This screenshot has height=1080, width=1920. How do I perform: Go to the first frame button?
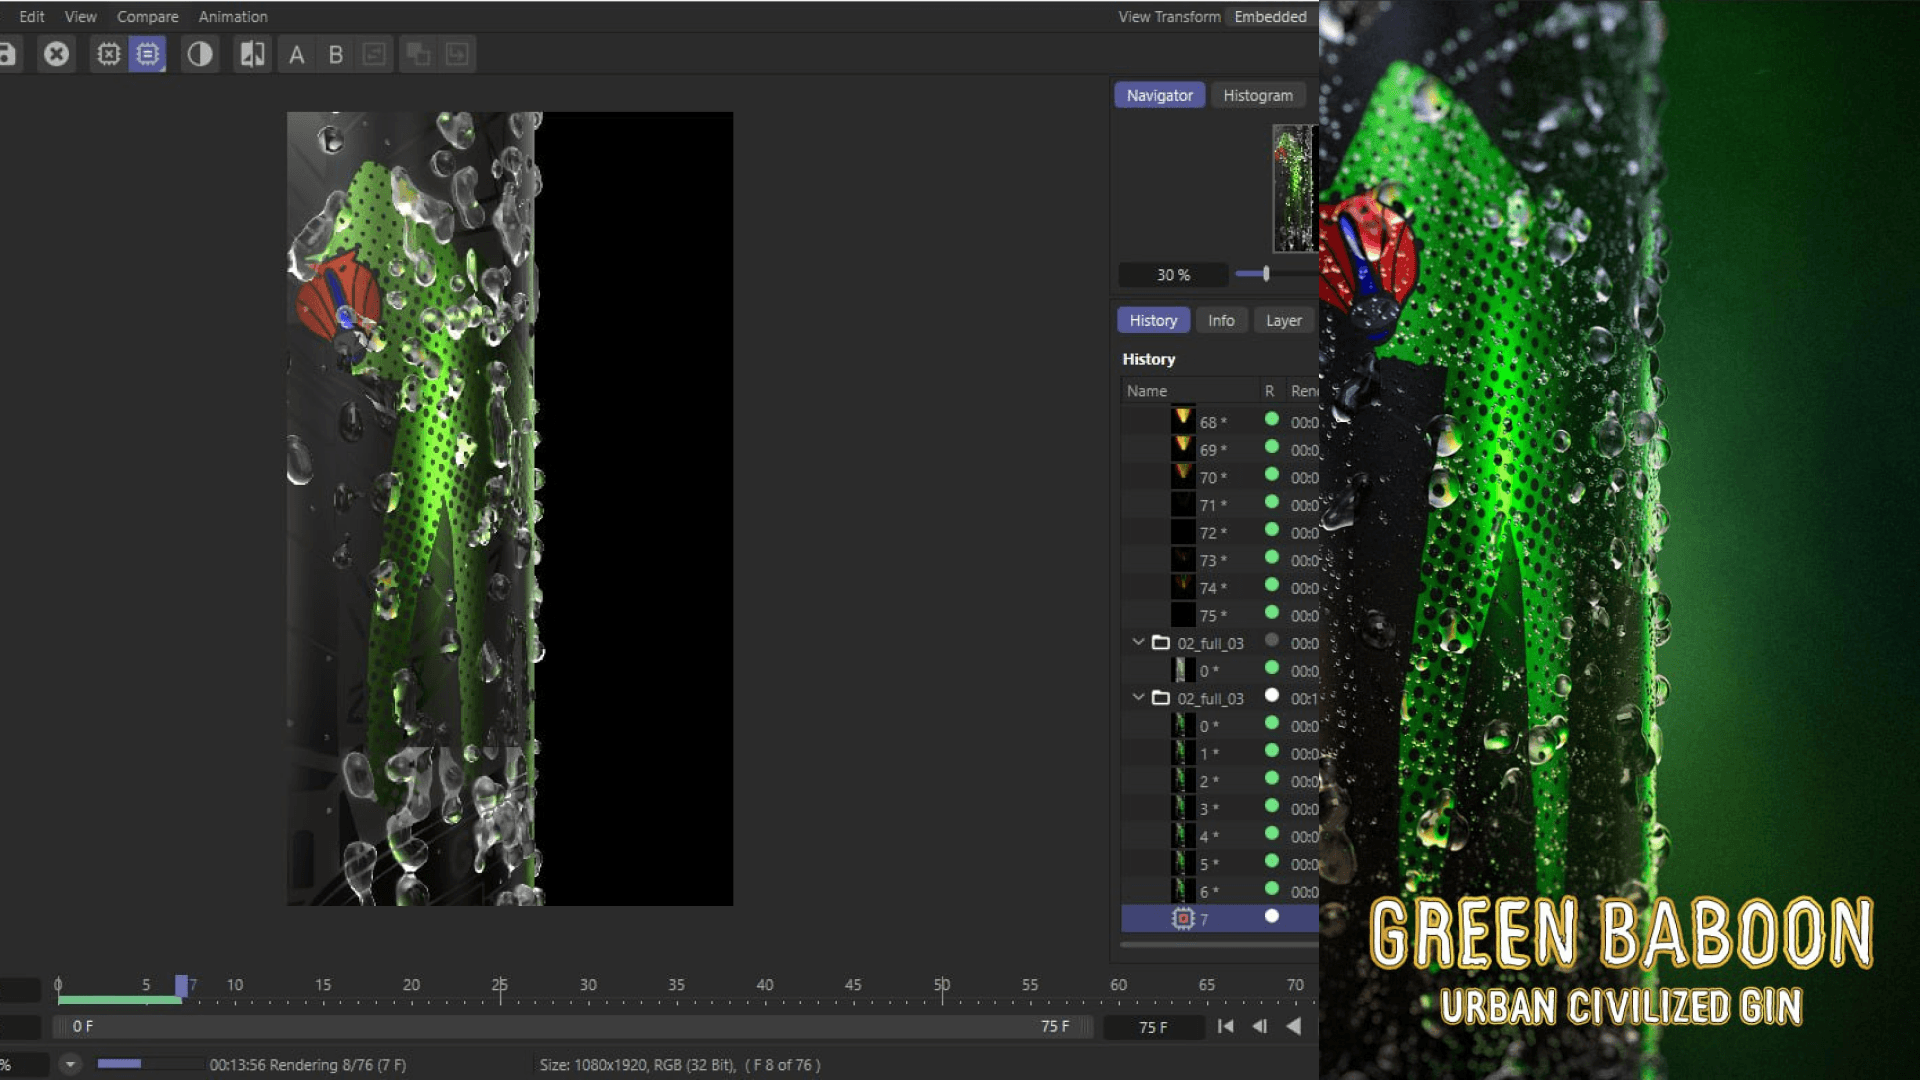click(x=1225, y=1026)
